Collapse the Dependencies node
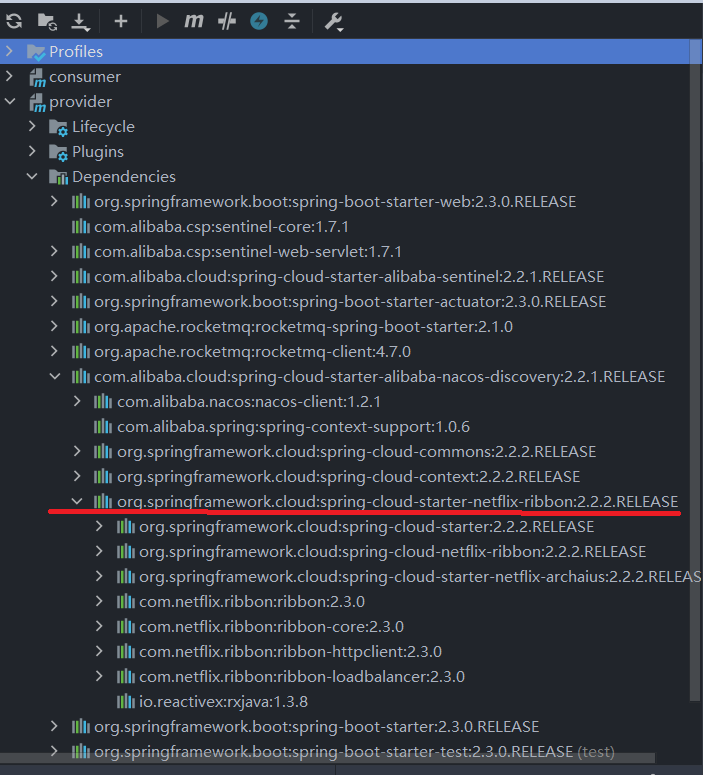The width and height of the screenshot is (703, 775). 32,176
